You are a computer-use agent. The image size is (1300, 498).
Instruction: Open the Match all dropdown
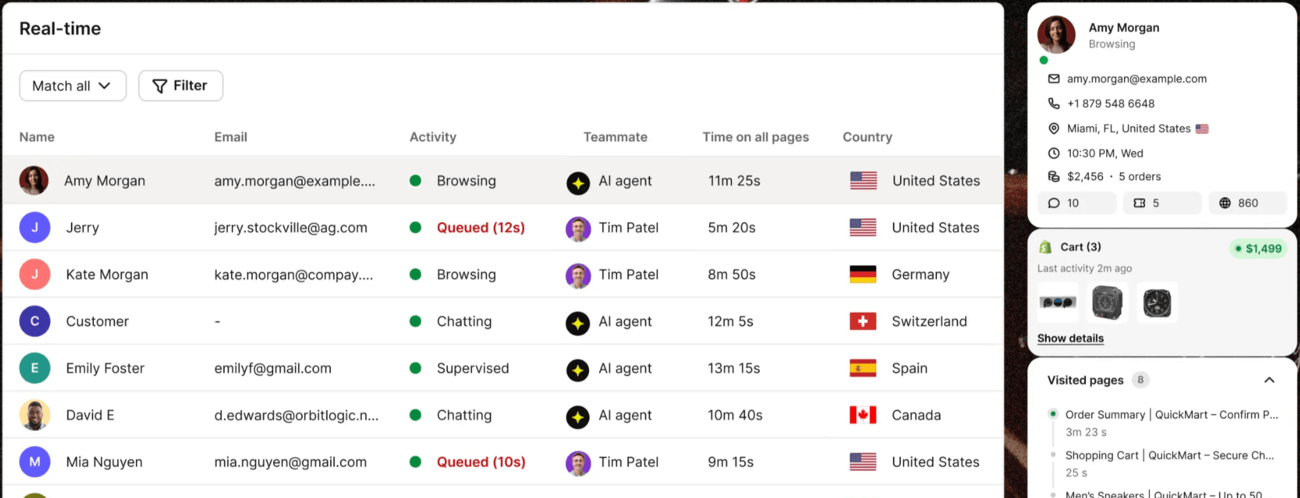pyautogui.click(x=73, y=86)
